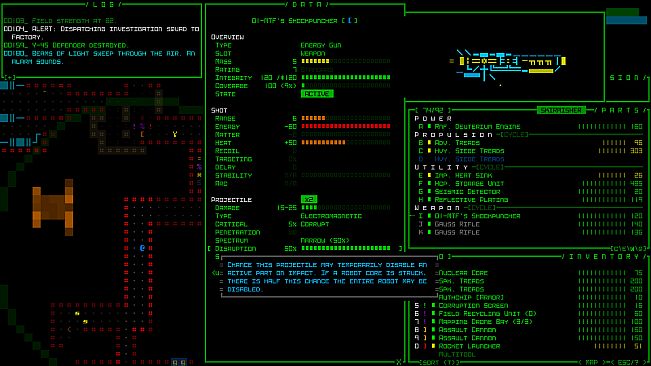Pick the orange bracket item on the map
The image size is (651, 366).
coord(142,134)
